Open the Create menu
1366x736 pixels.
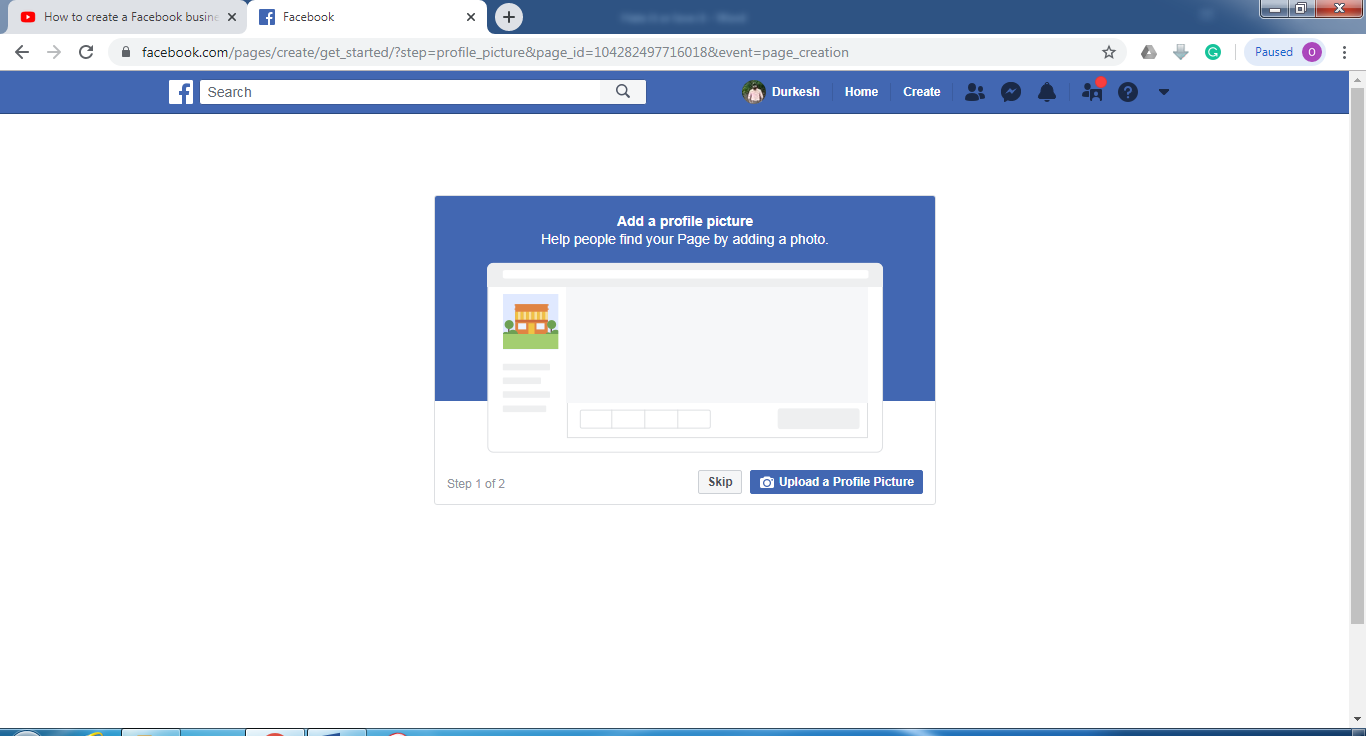coord(922,92)
